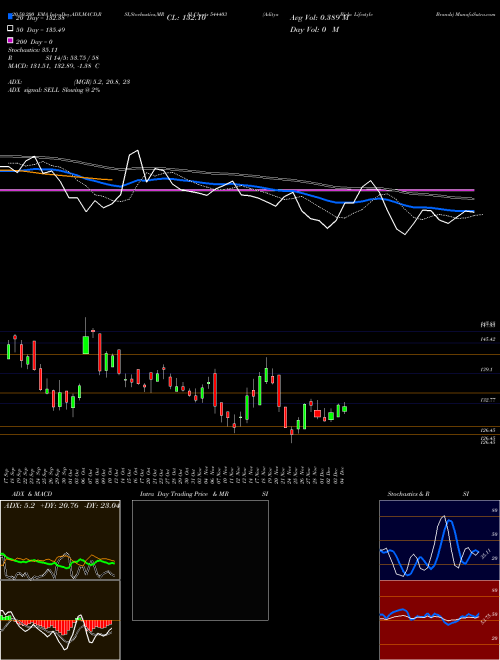Click the 'Day Vol: 0 M' label
This screenshot has width=500, height=660.
pos(314,29)
